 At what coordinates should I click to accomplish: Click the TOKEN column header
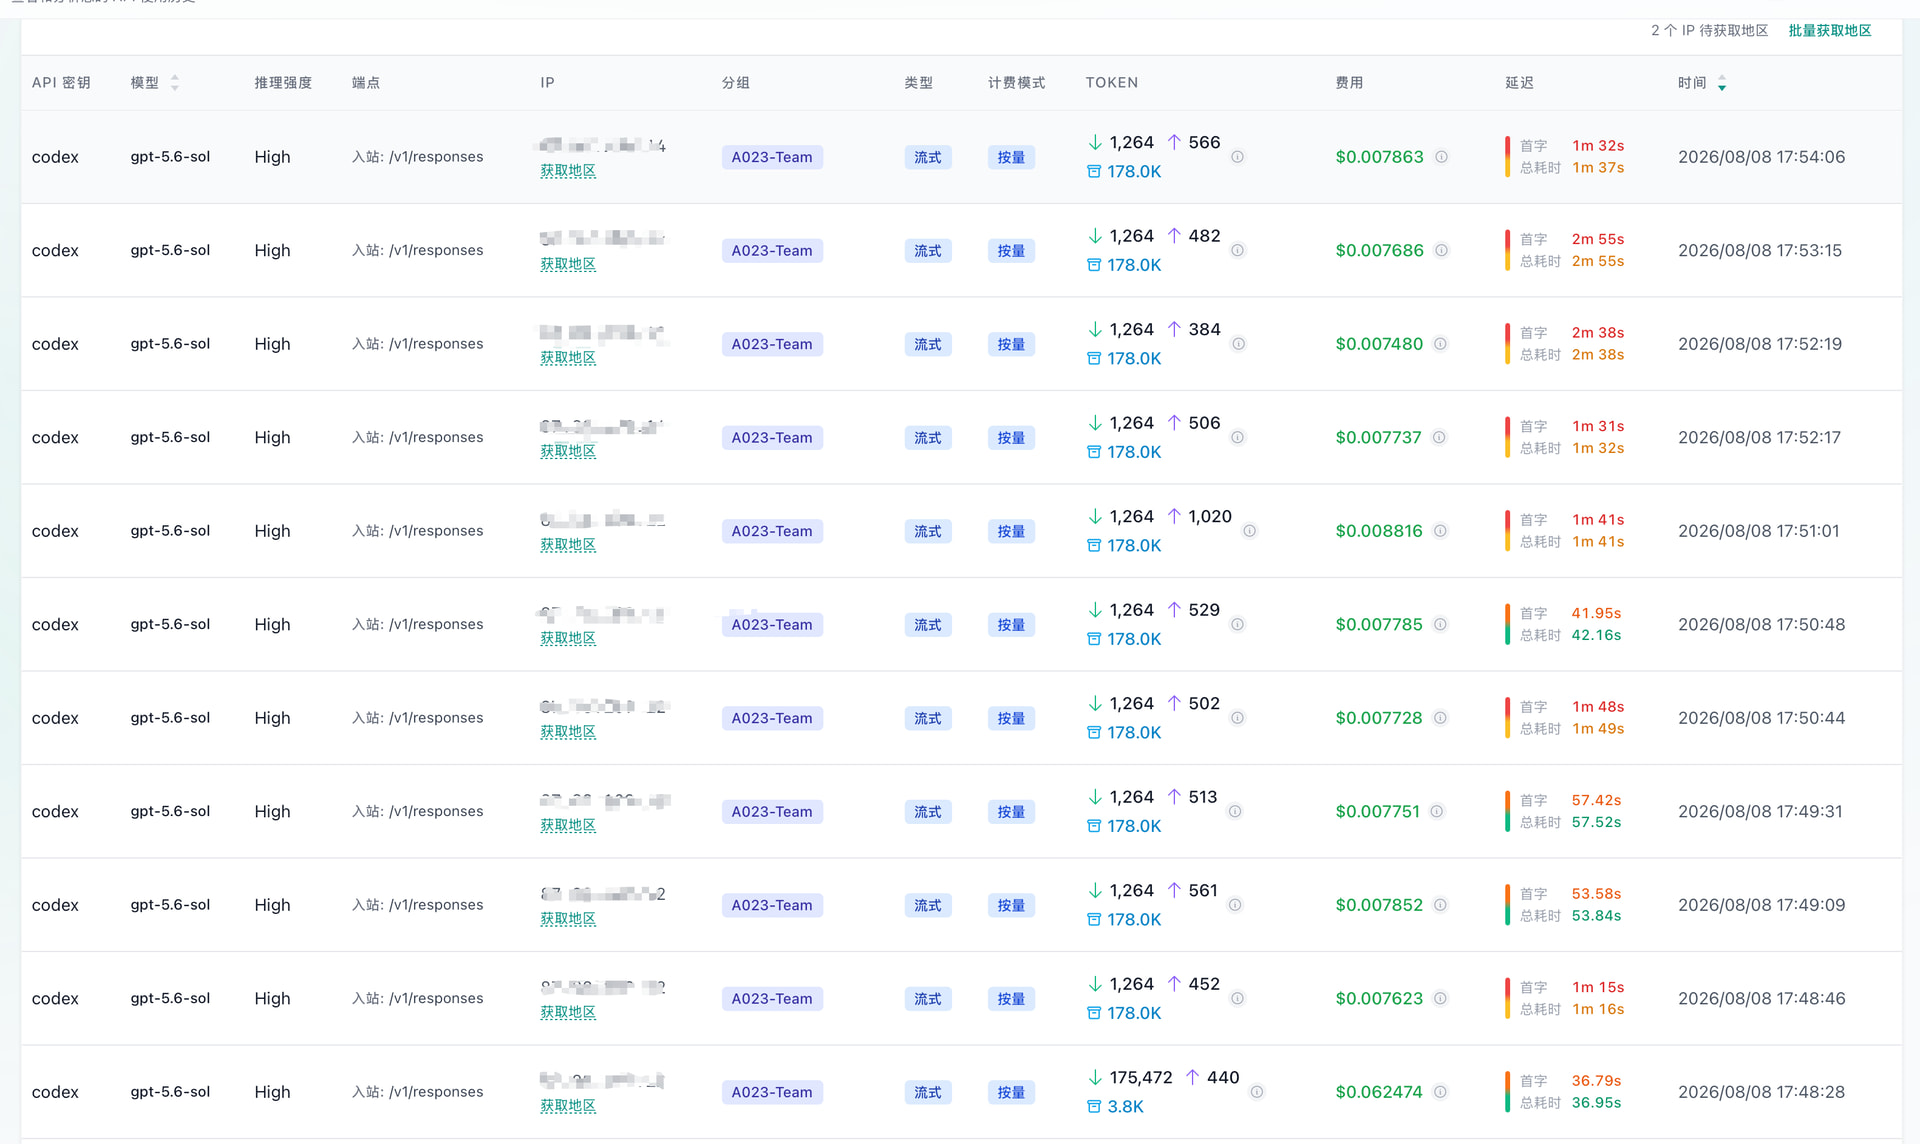[1112, 83]
